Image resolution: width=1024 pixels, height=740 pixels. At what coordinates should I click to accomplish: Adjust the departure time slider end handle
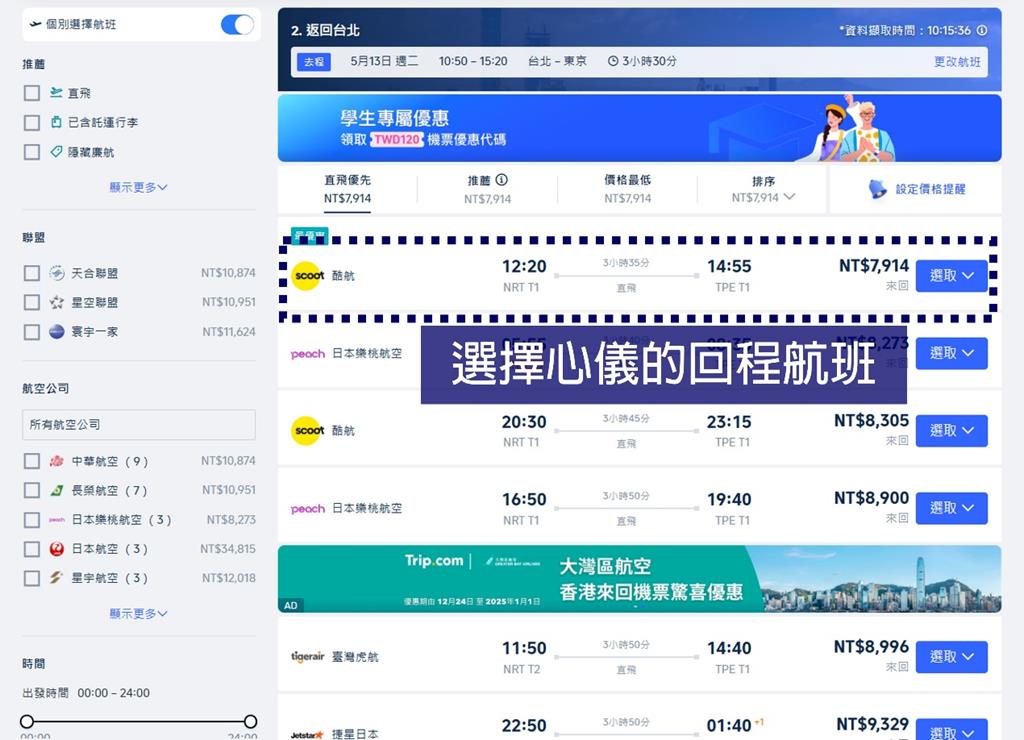[250, 721]
